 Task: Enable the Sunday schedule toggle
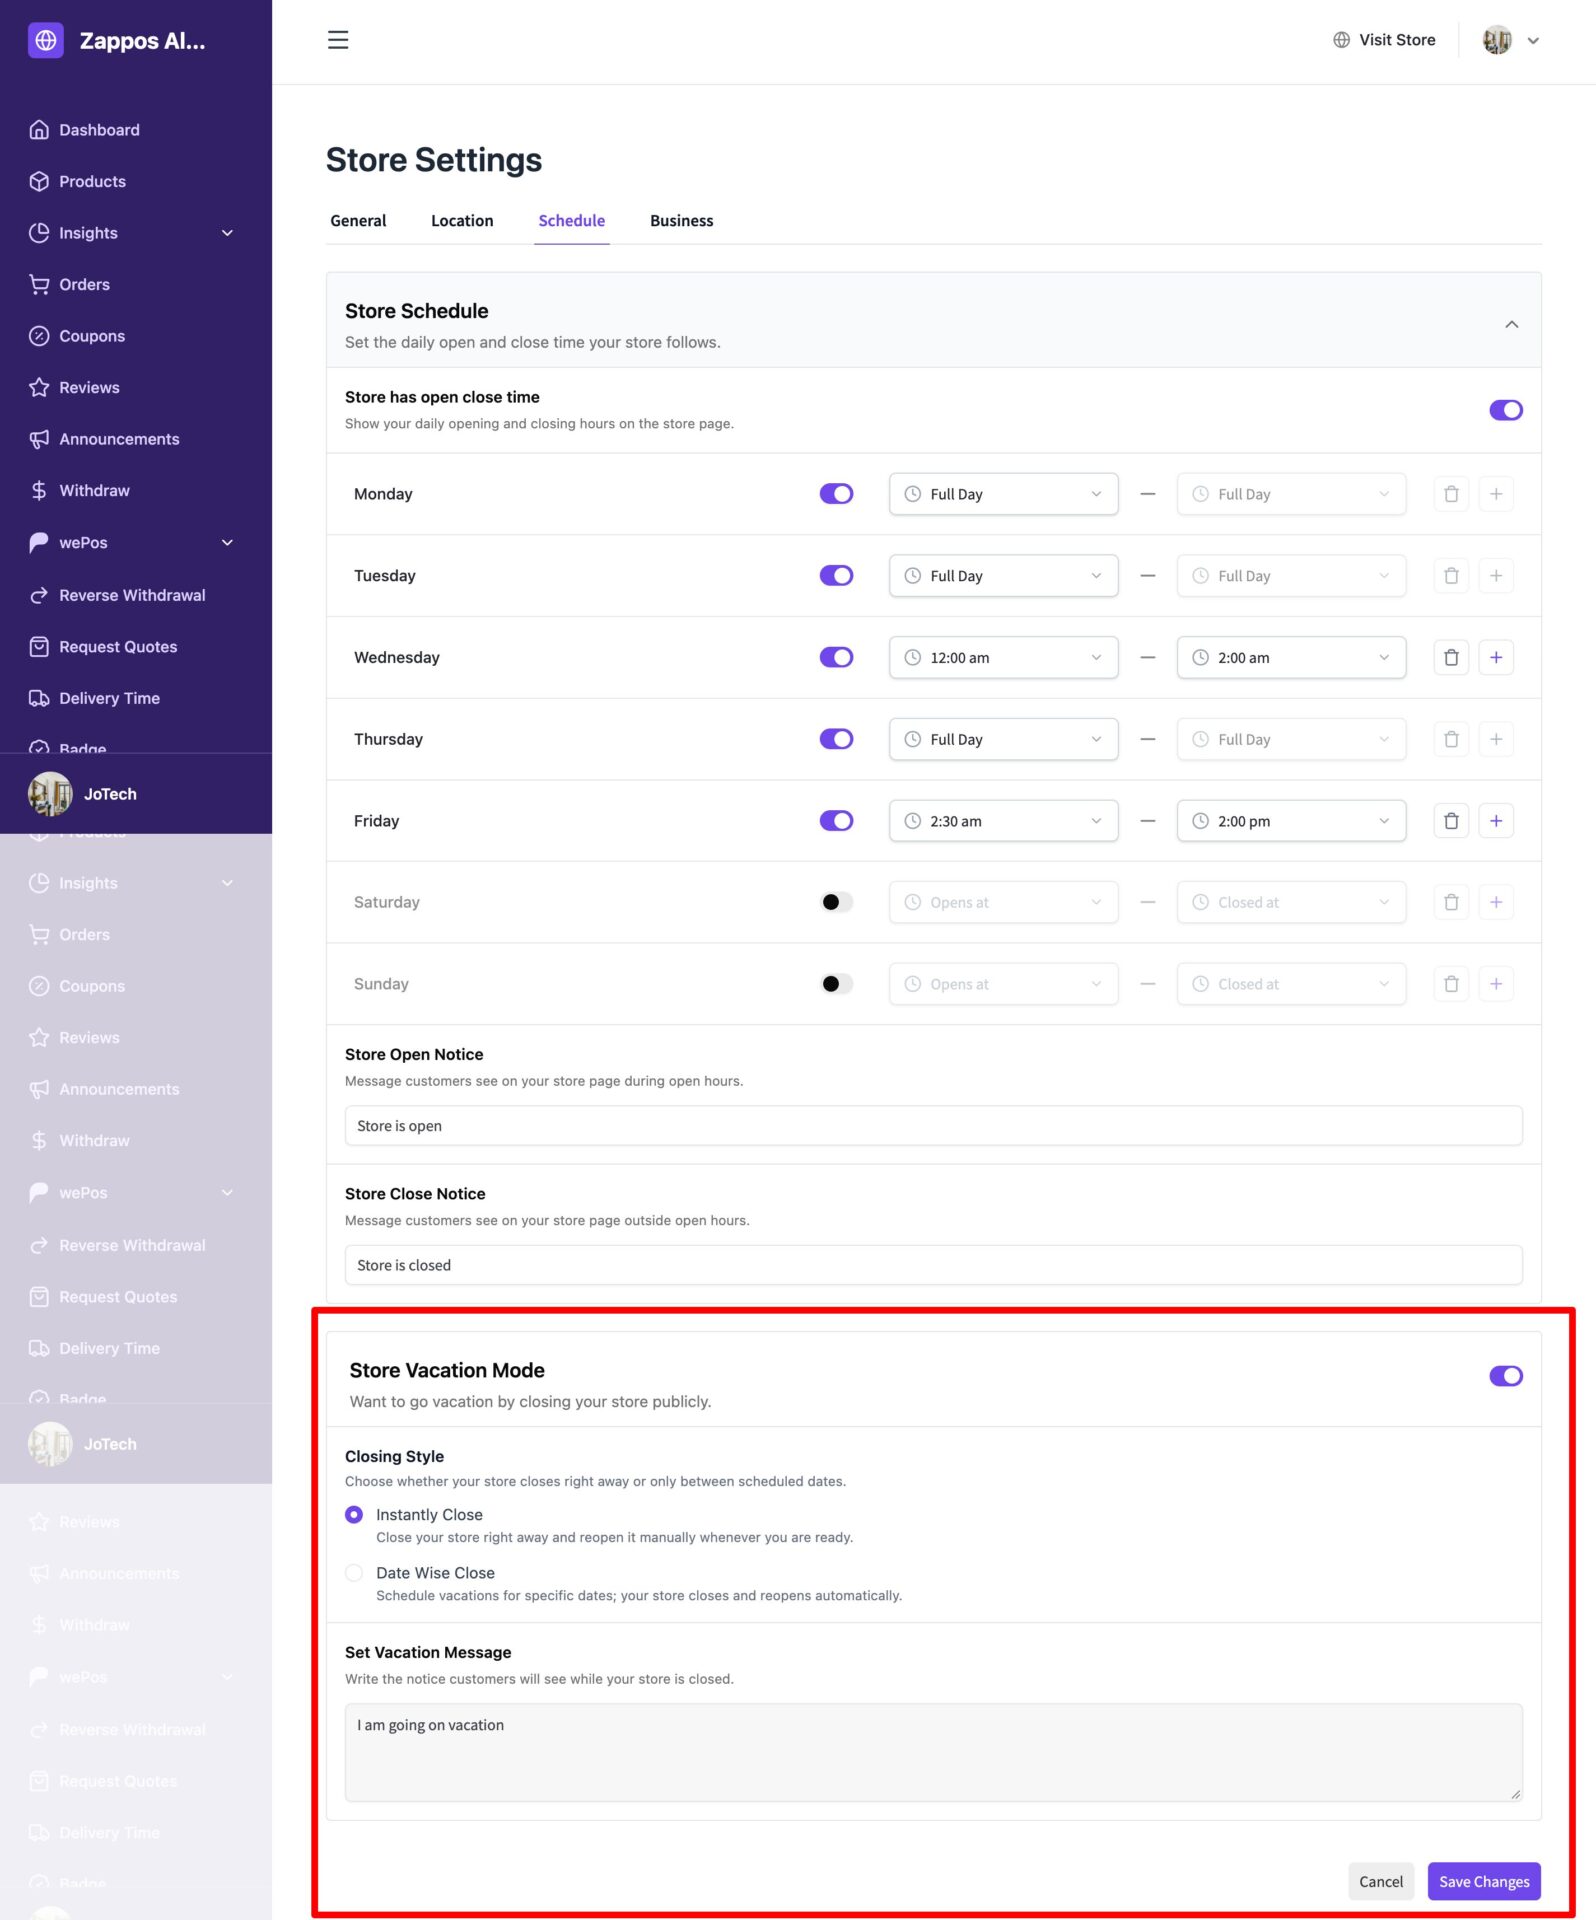(x=836, y=984)
